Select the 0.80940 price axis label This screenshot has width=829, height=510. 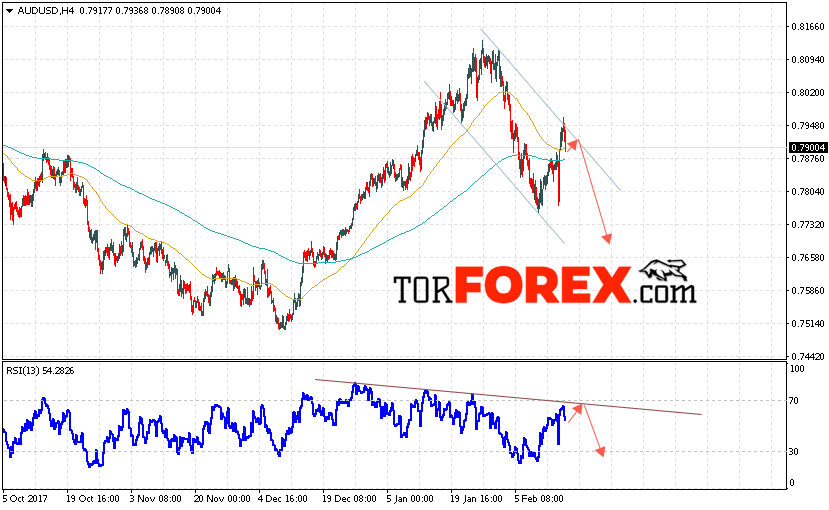808,60
